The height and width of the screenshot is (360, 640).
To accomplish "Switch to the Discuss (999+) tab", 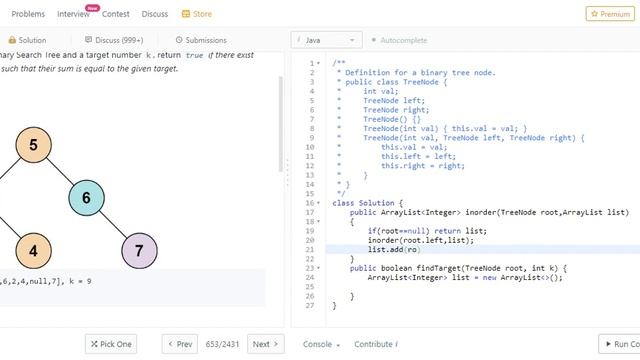I will point(114,40).
